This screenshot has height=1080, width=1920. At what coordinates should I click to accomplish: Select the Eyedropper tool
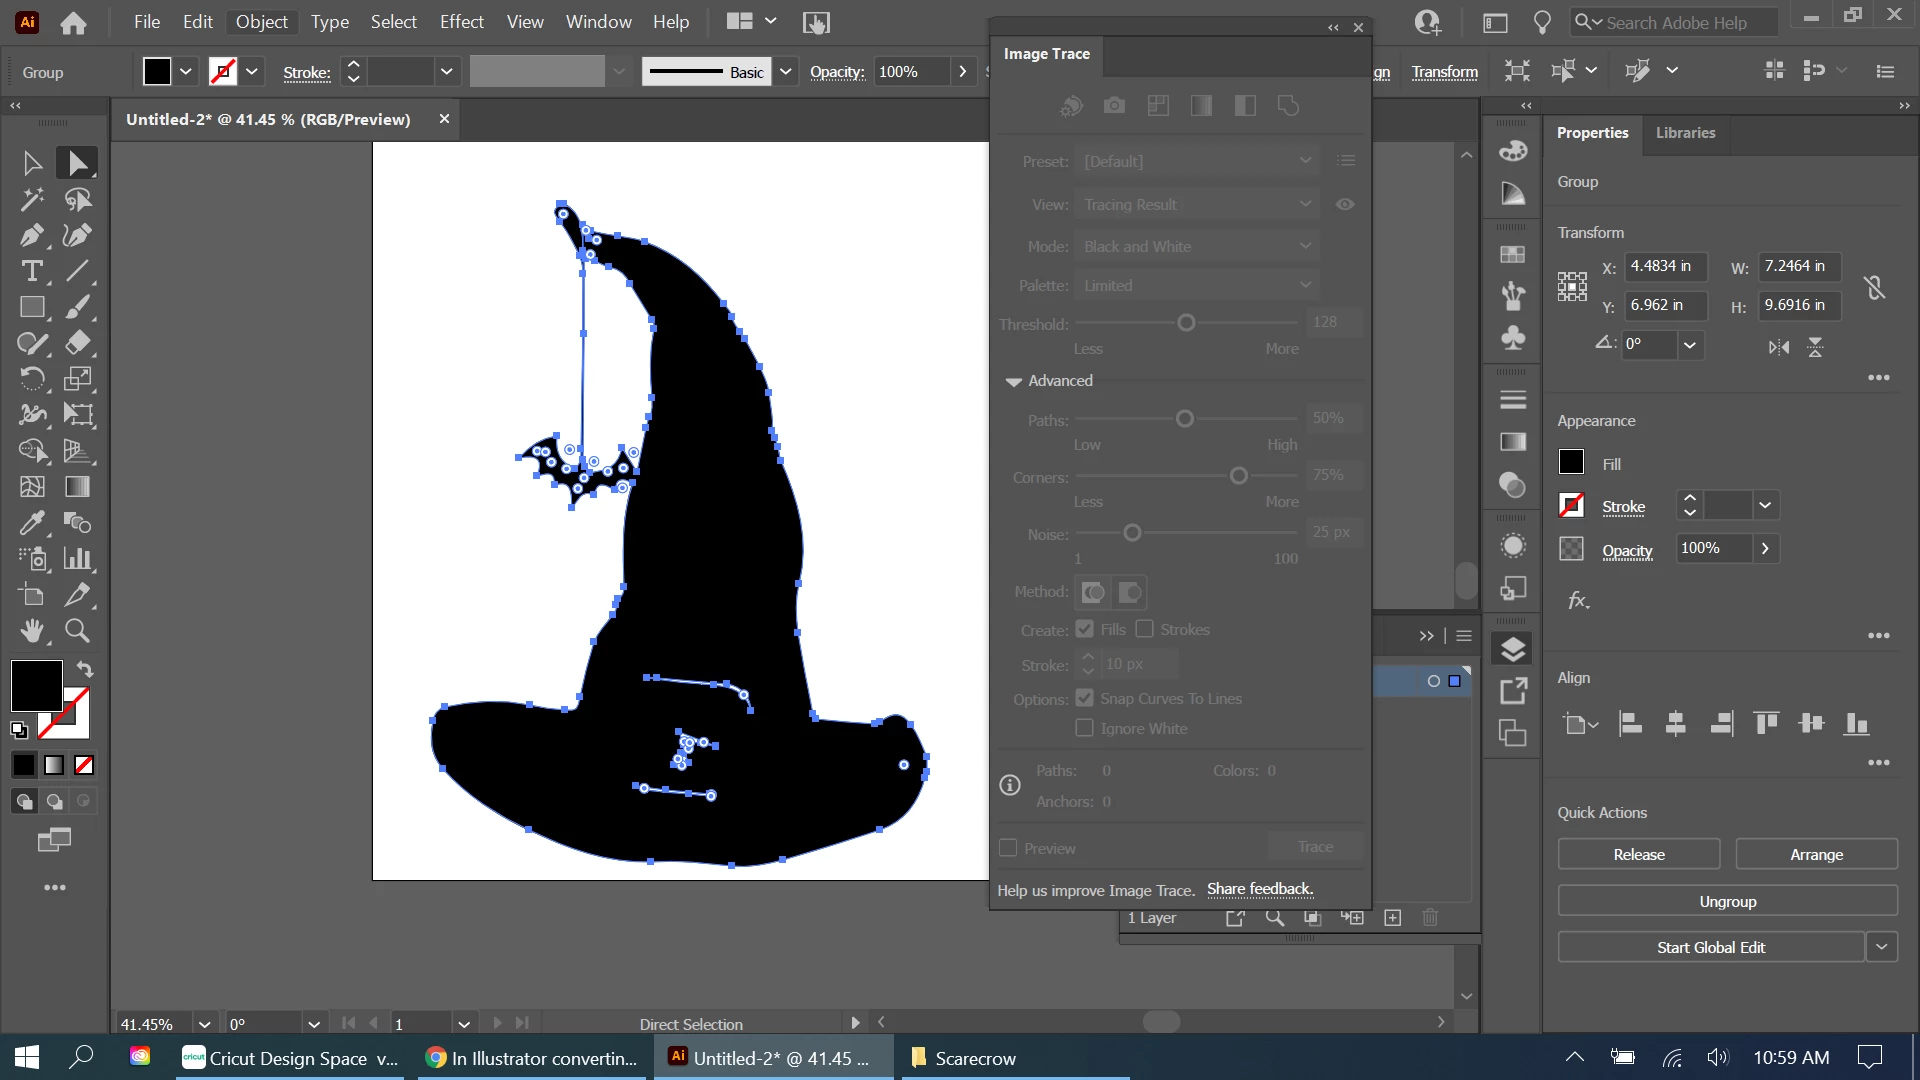pyautogui.click(x=31, y=523)
